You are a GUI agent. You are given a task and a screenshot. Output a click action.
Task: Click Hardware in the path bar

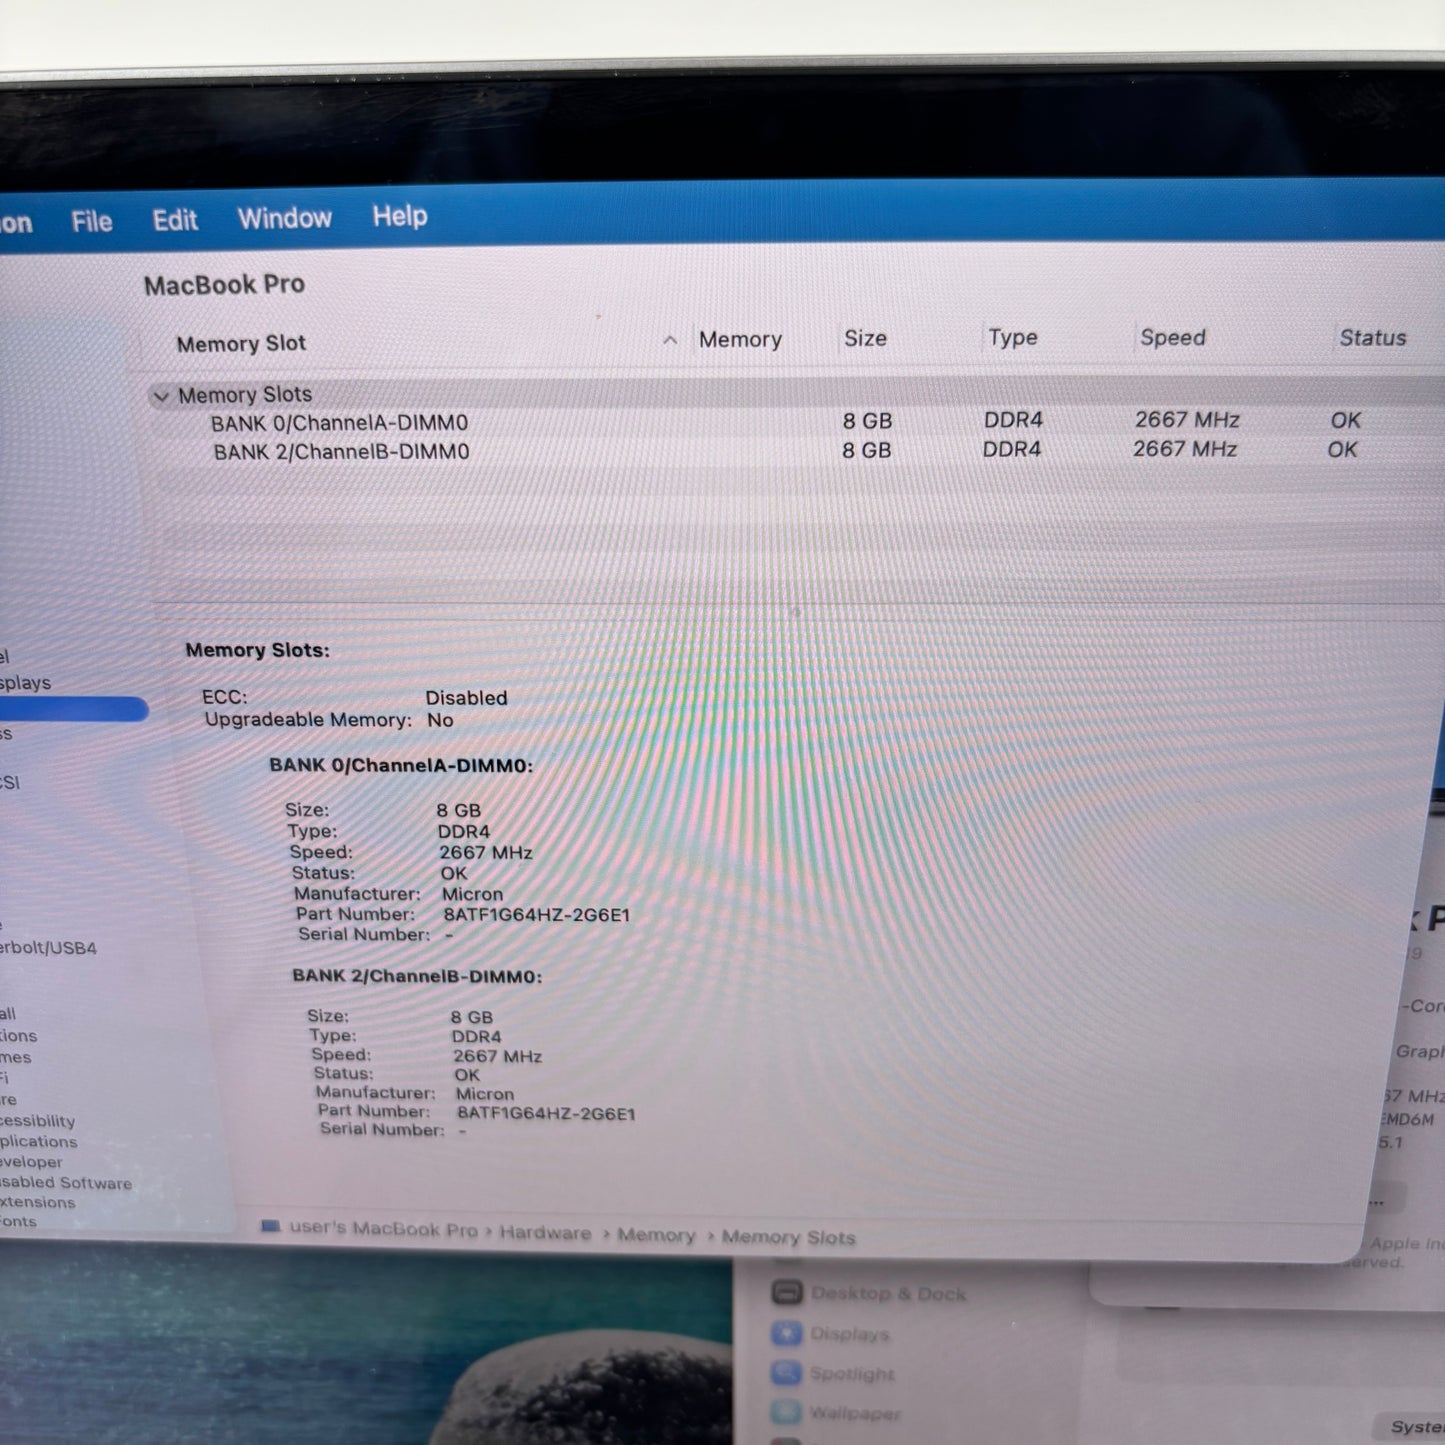click(x=545, y=1232)
